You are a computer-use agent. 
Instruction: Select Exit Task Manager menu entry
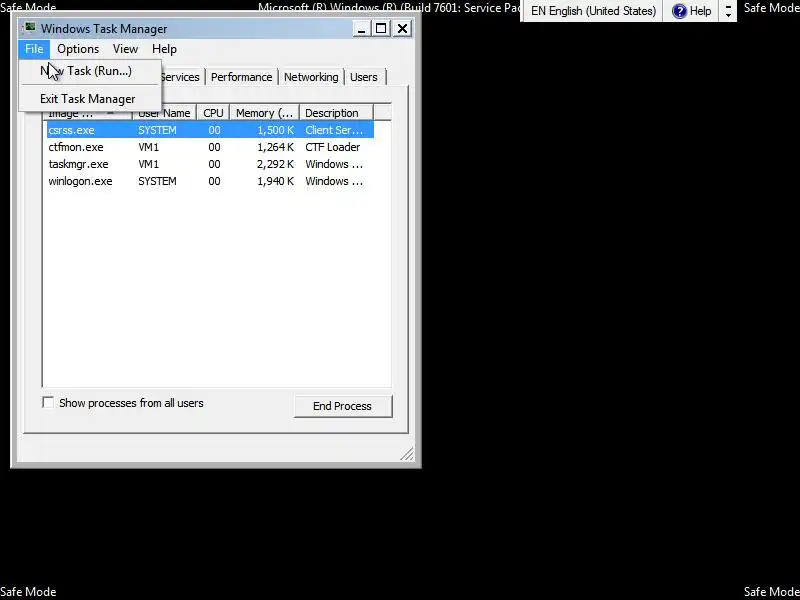(90, 99)
